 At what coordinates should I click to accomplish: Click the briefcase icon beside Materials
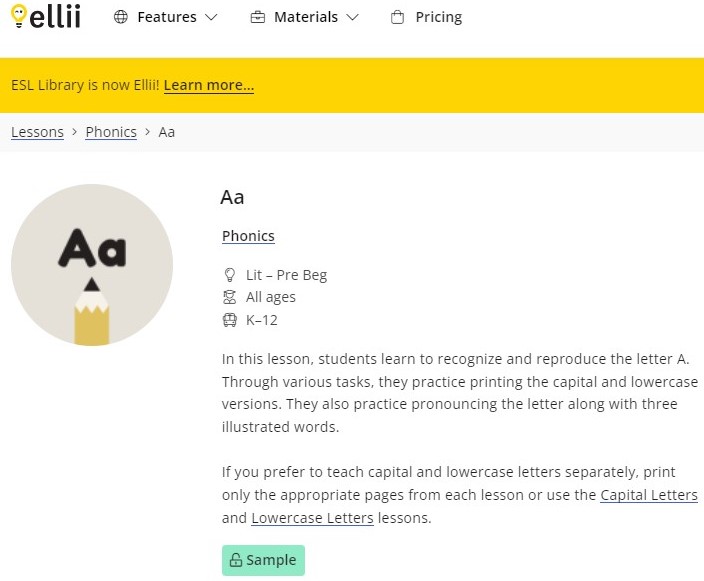coord(258,17)
